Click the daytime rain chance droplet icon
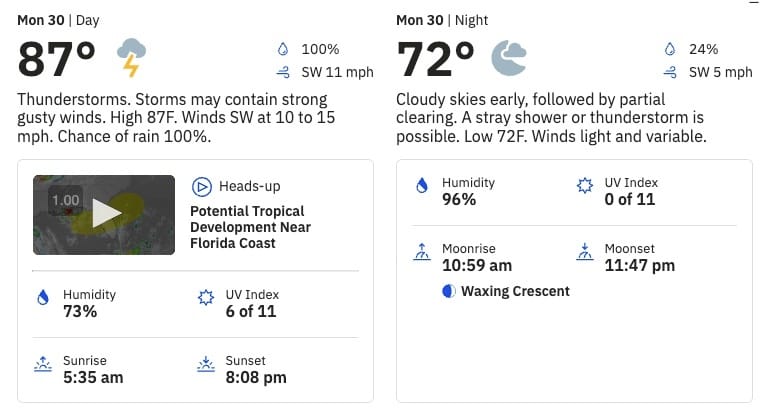The image size is (763, 412). coord(283,49)
